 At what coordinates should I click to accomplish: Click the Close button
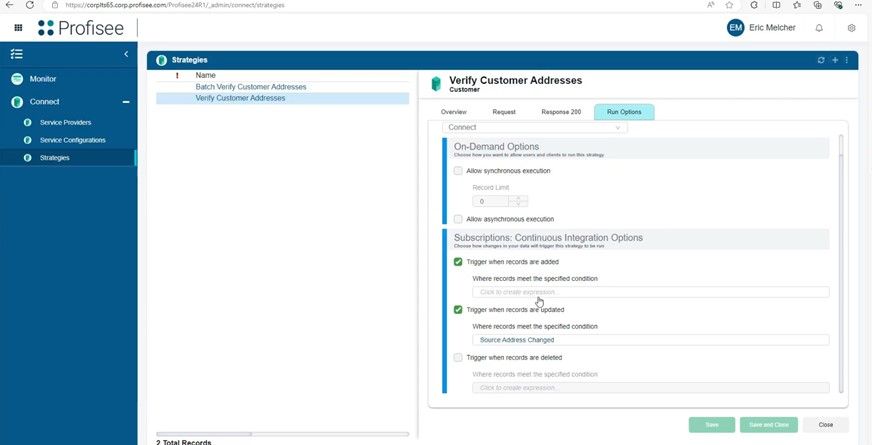point(826,425)
